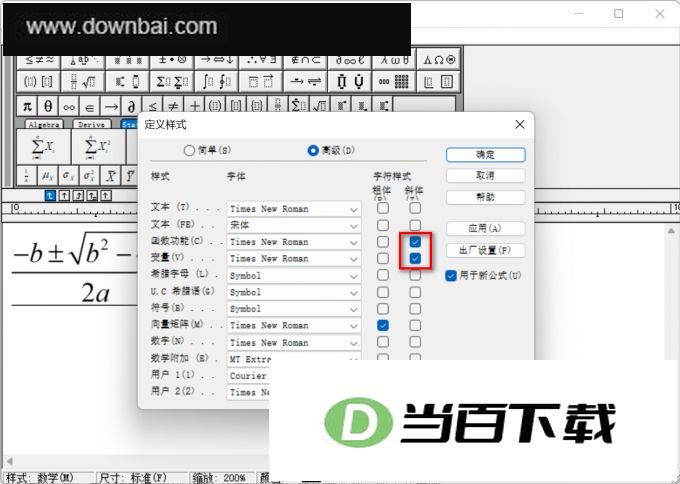The height and width of the screenshot is (484, 680).
Task: Click the horizontal scrollbar left arrow
Action: (x=9, y=461)
